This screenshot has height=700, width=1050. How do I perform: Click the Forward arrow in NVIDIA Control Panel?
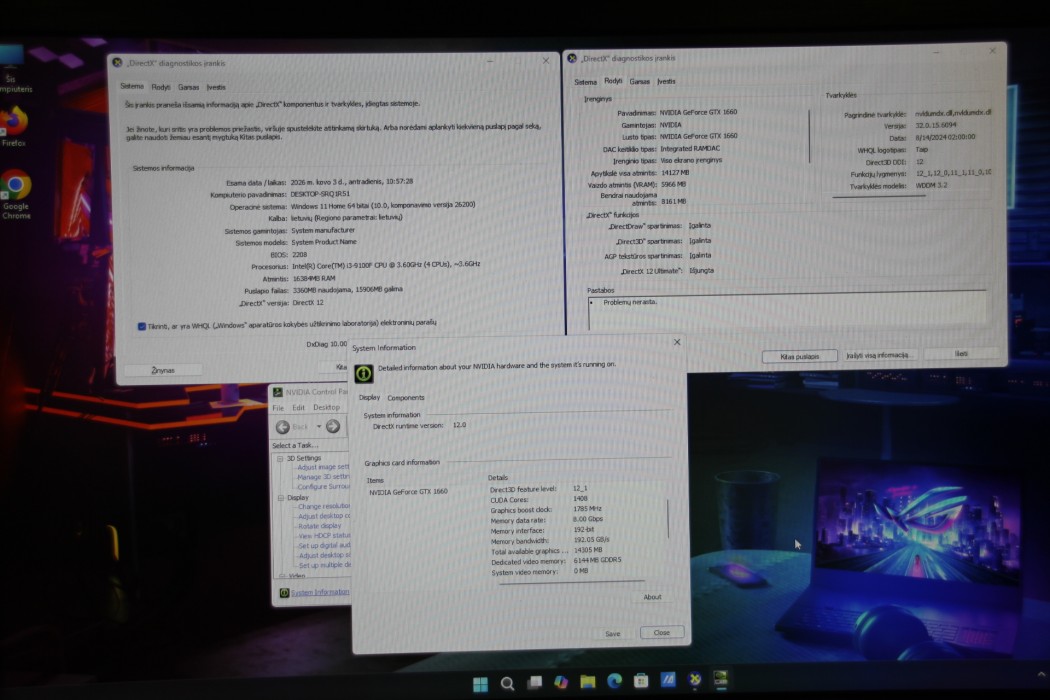coord(333,427)
